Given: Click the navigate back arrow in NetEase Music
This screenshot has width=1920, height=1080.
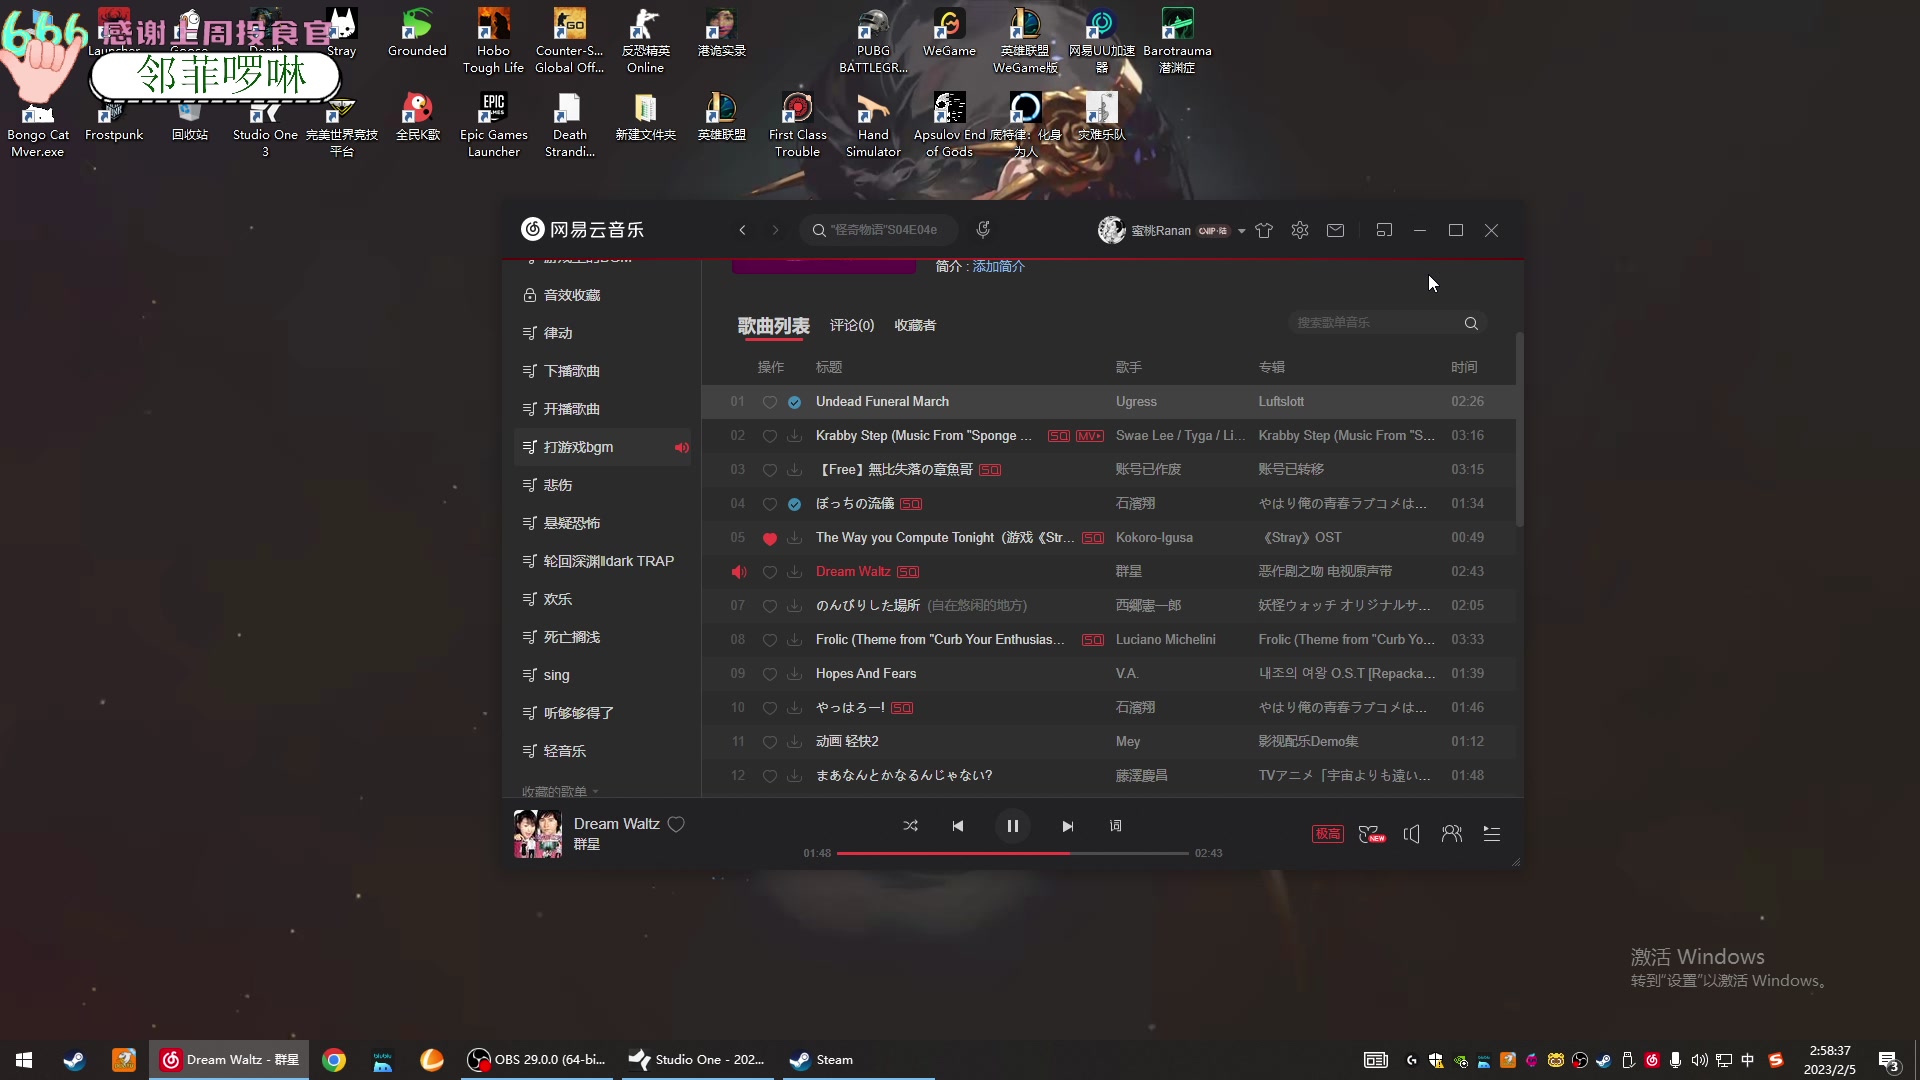Looking at the screenshot, I should tap(742, 230).
